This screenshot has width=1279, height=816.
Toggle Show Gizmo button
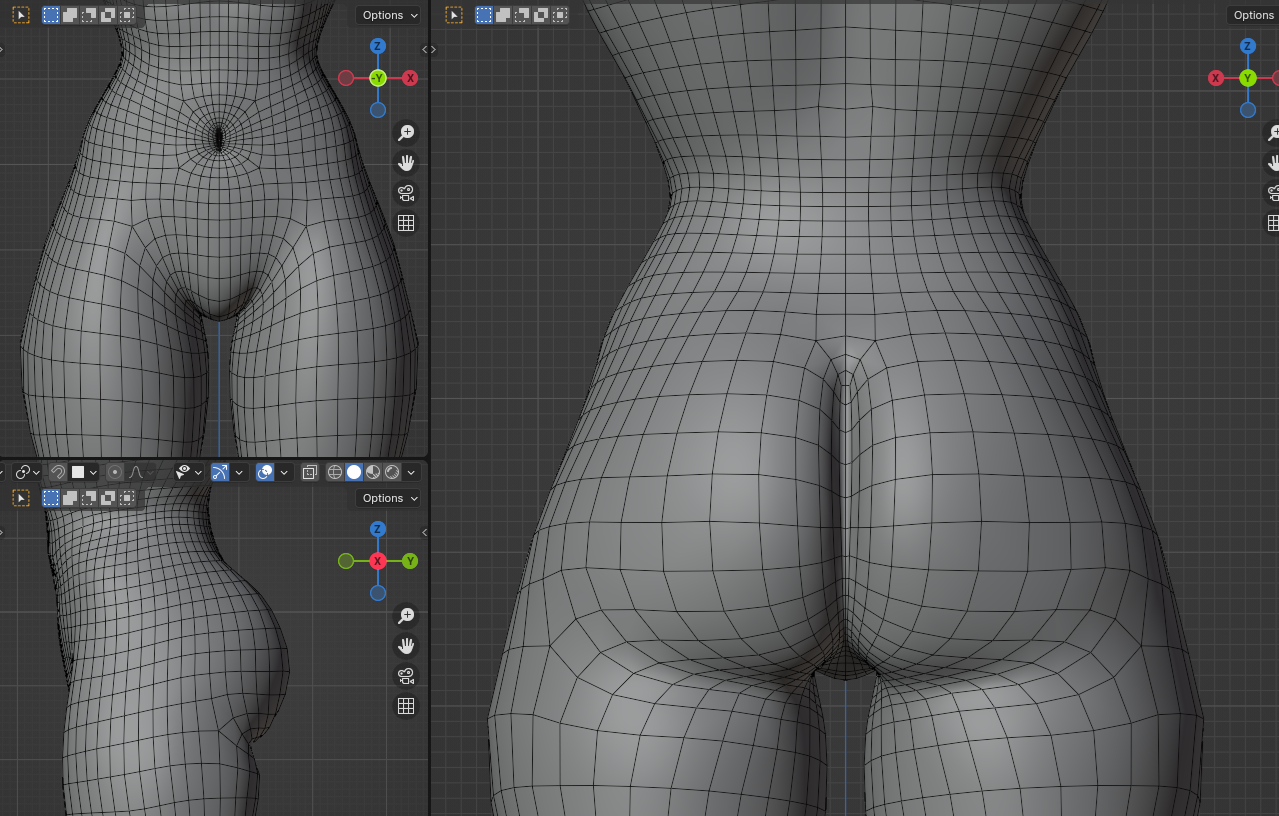pos(220,472)
